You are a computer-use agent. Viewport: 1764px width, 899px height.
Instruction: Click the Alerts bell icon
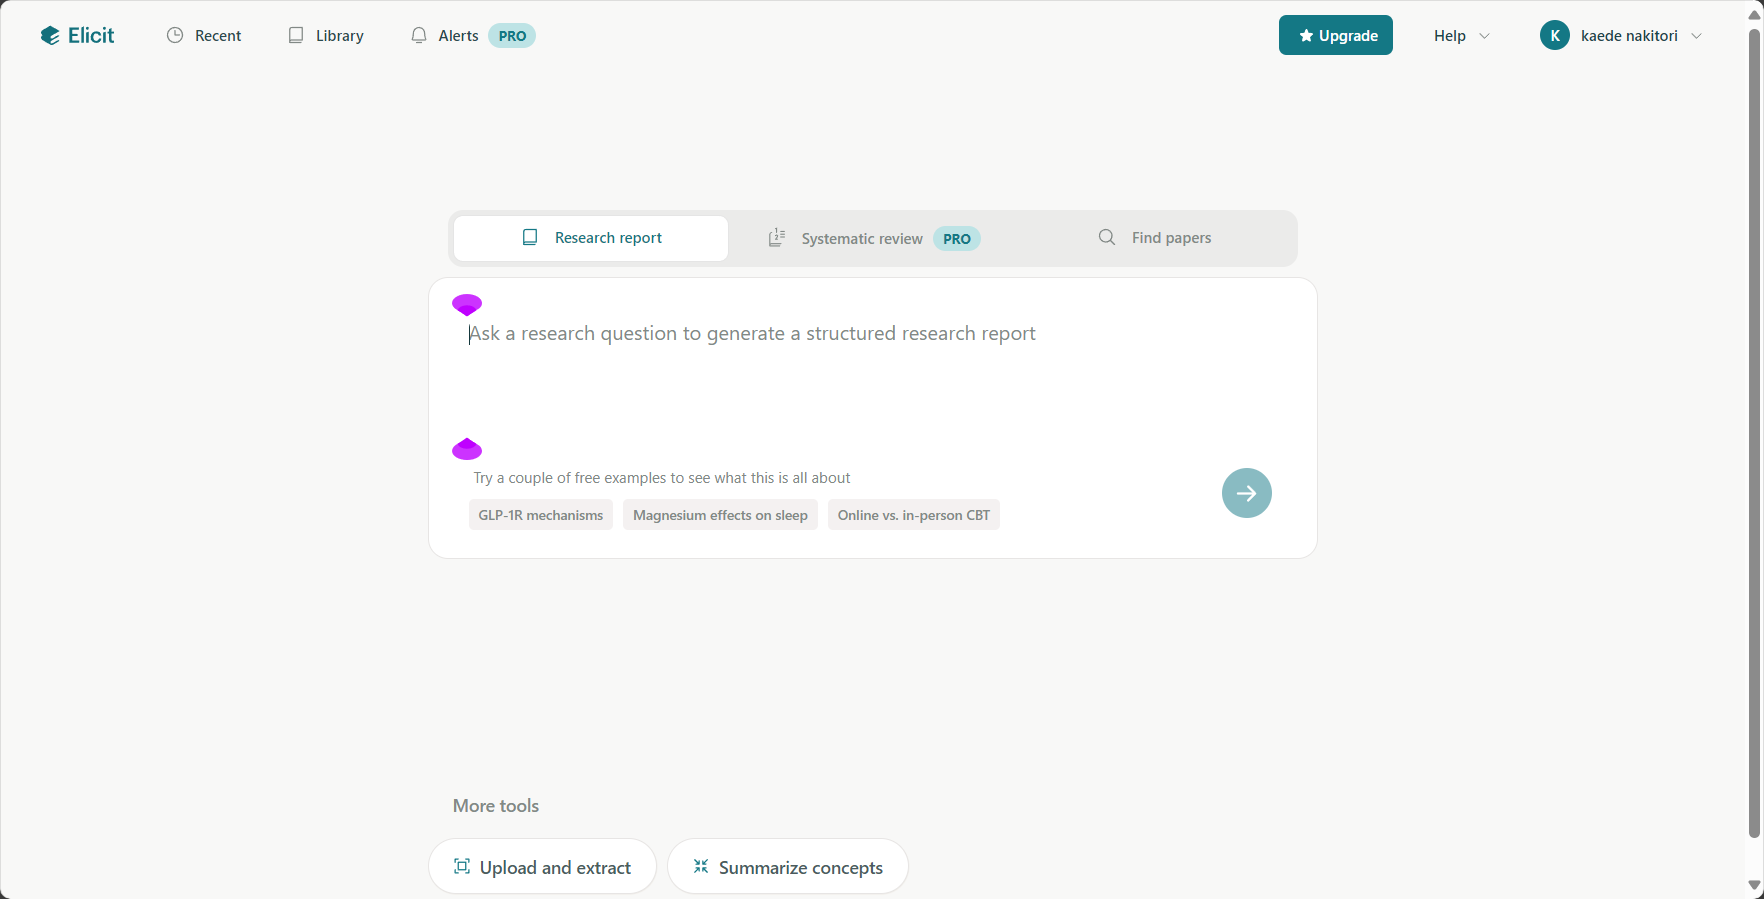[419, 35]
